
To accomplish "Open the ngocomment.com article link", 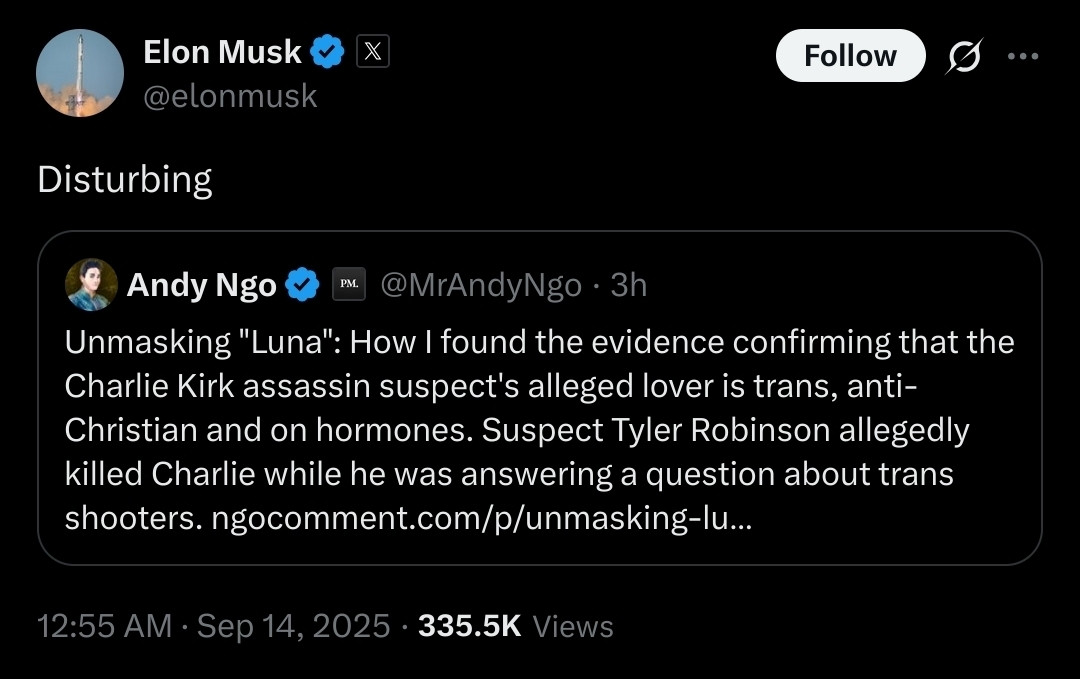I will click(x=478, y=518).
